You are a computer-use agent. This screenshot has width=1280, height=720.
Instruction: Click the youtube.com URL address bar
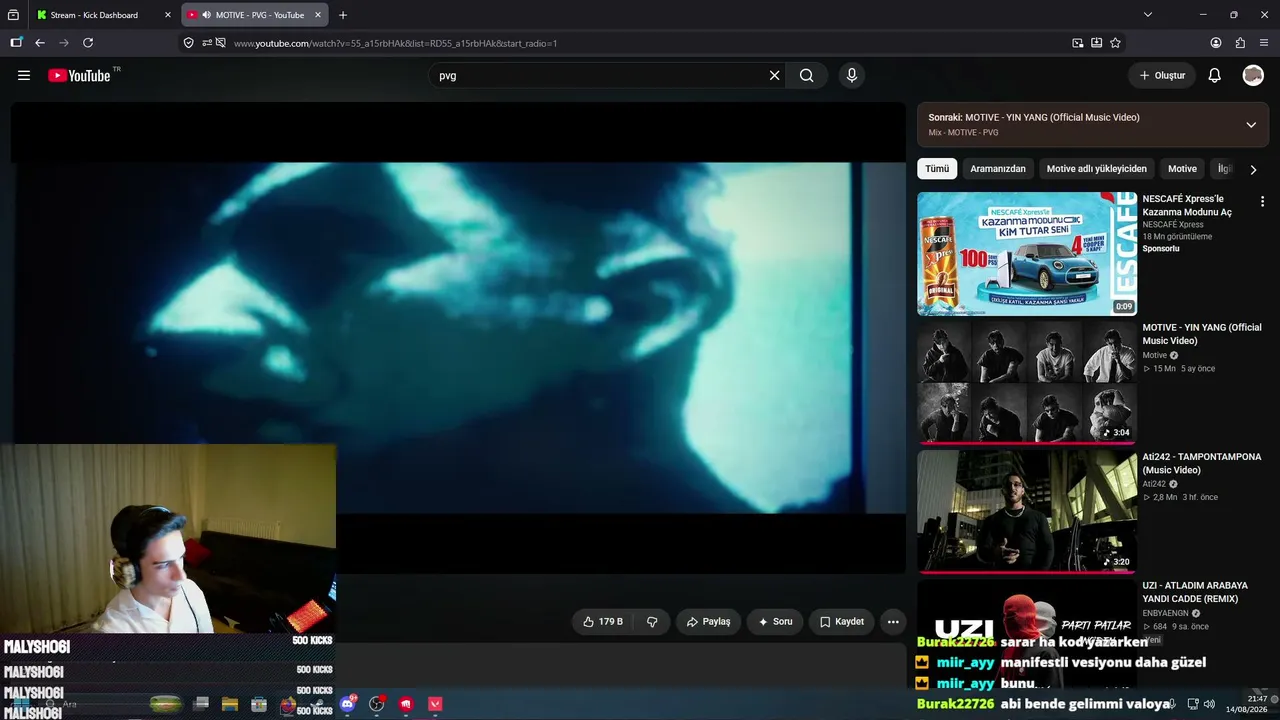coord(640,43)
